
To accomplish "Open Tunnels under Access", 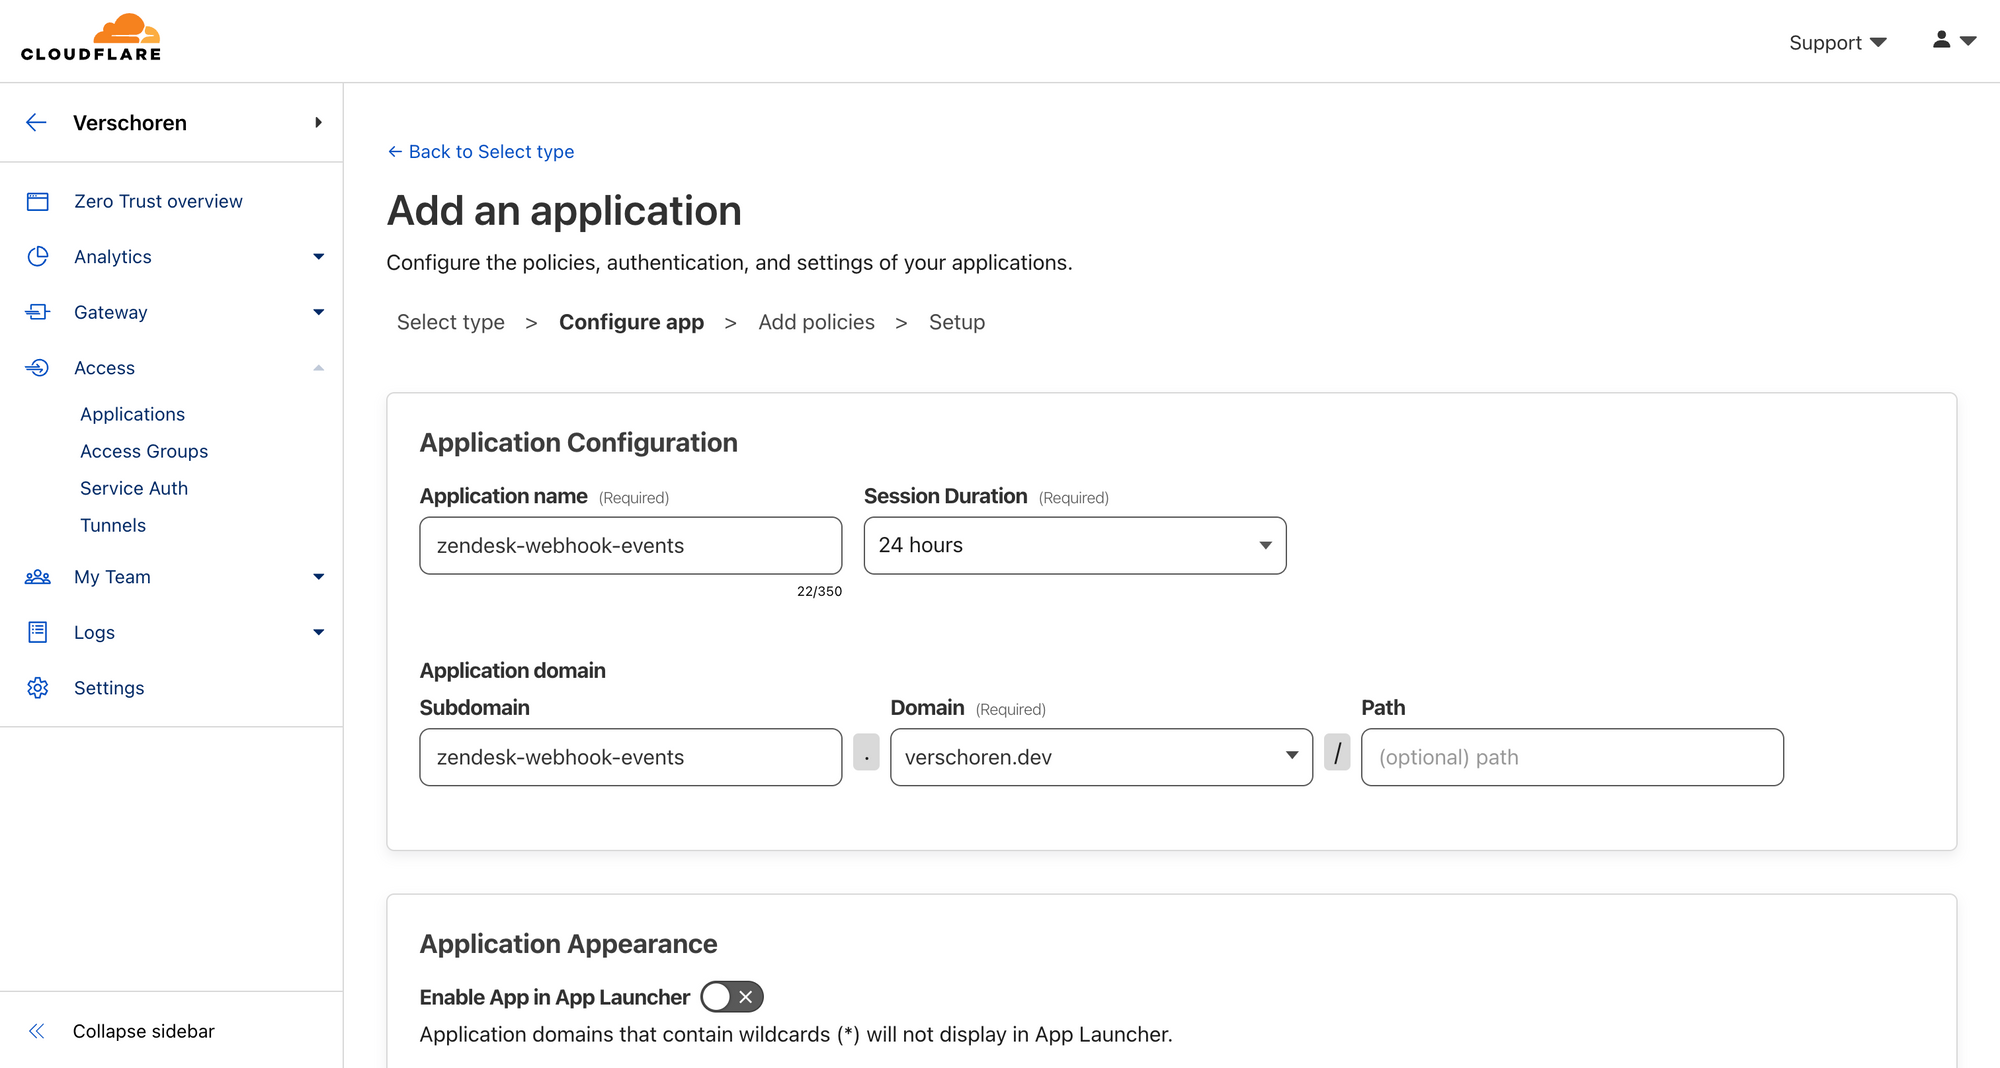I will 113,525.
